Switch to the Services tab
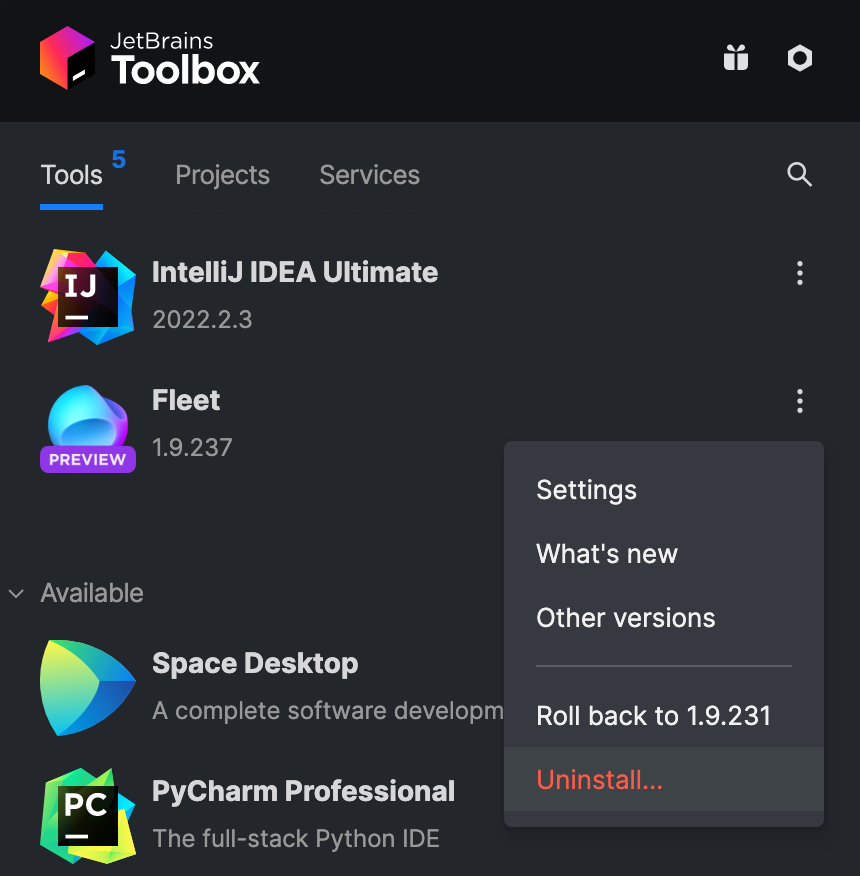This screenshot has height=876, width=860. (x=369, y=175)
